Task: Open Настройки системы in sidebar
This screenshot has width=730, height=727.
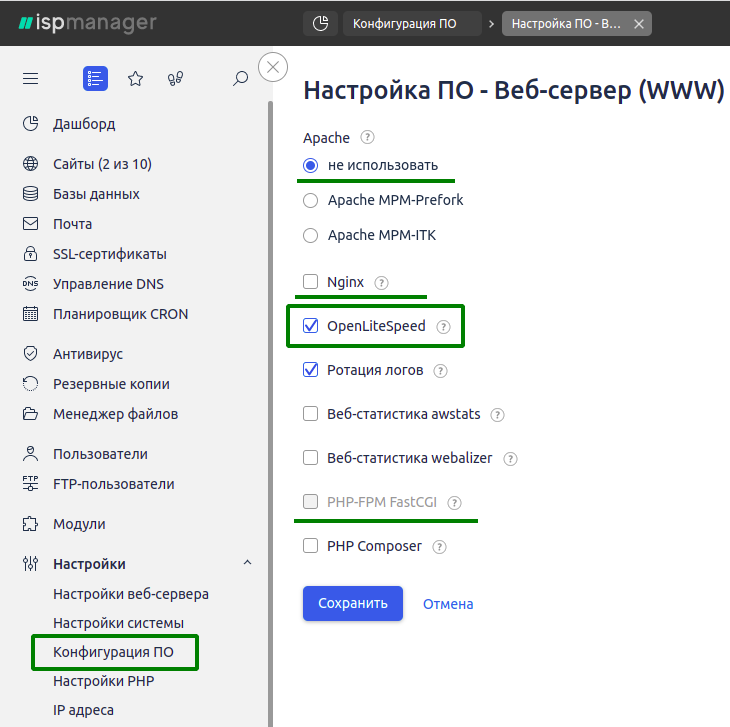Action: [x=118, y=623]
